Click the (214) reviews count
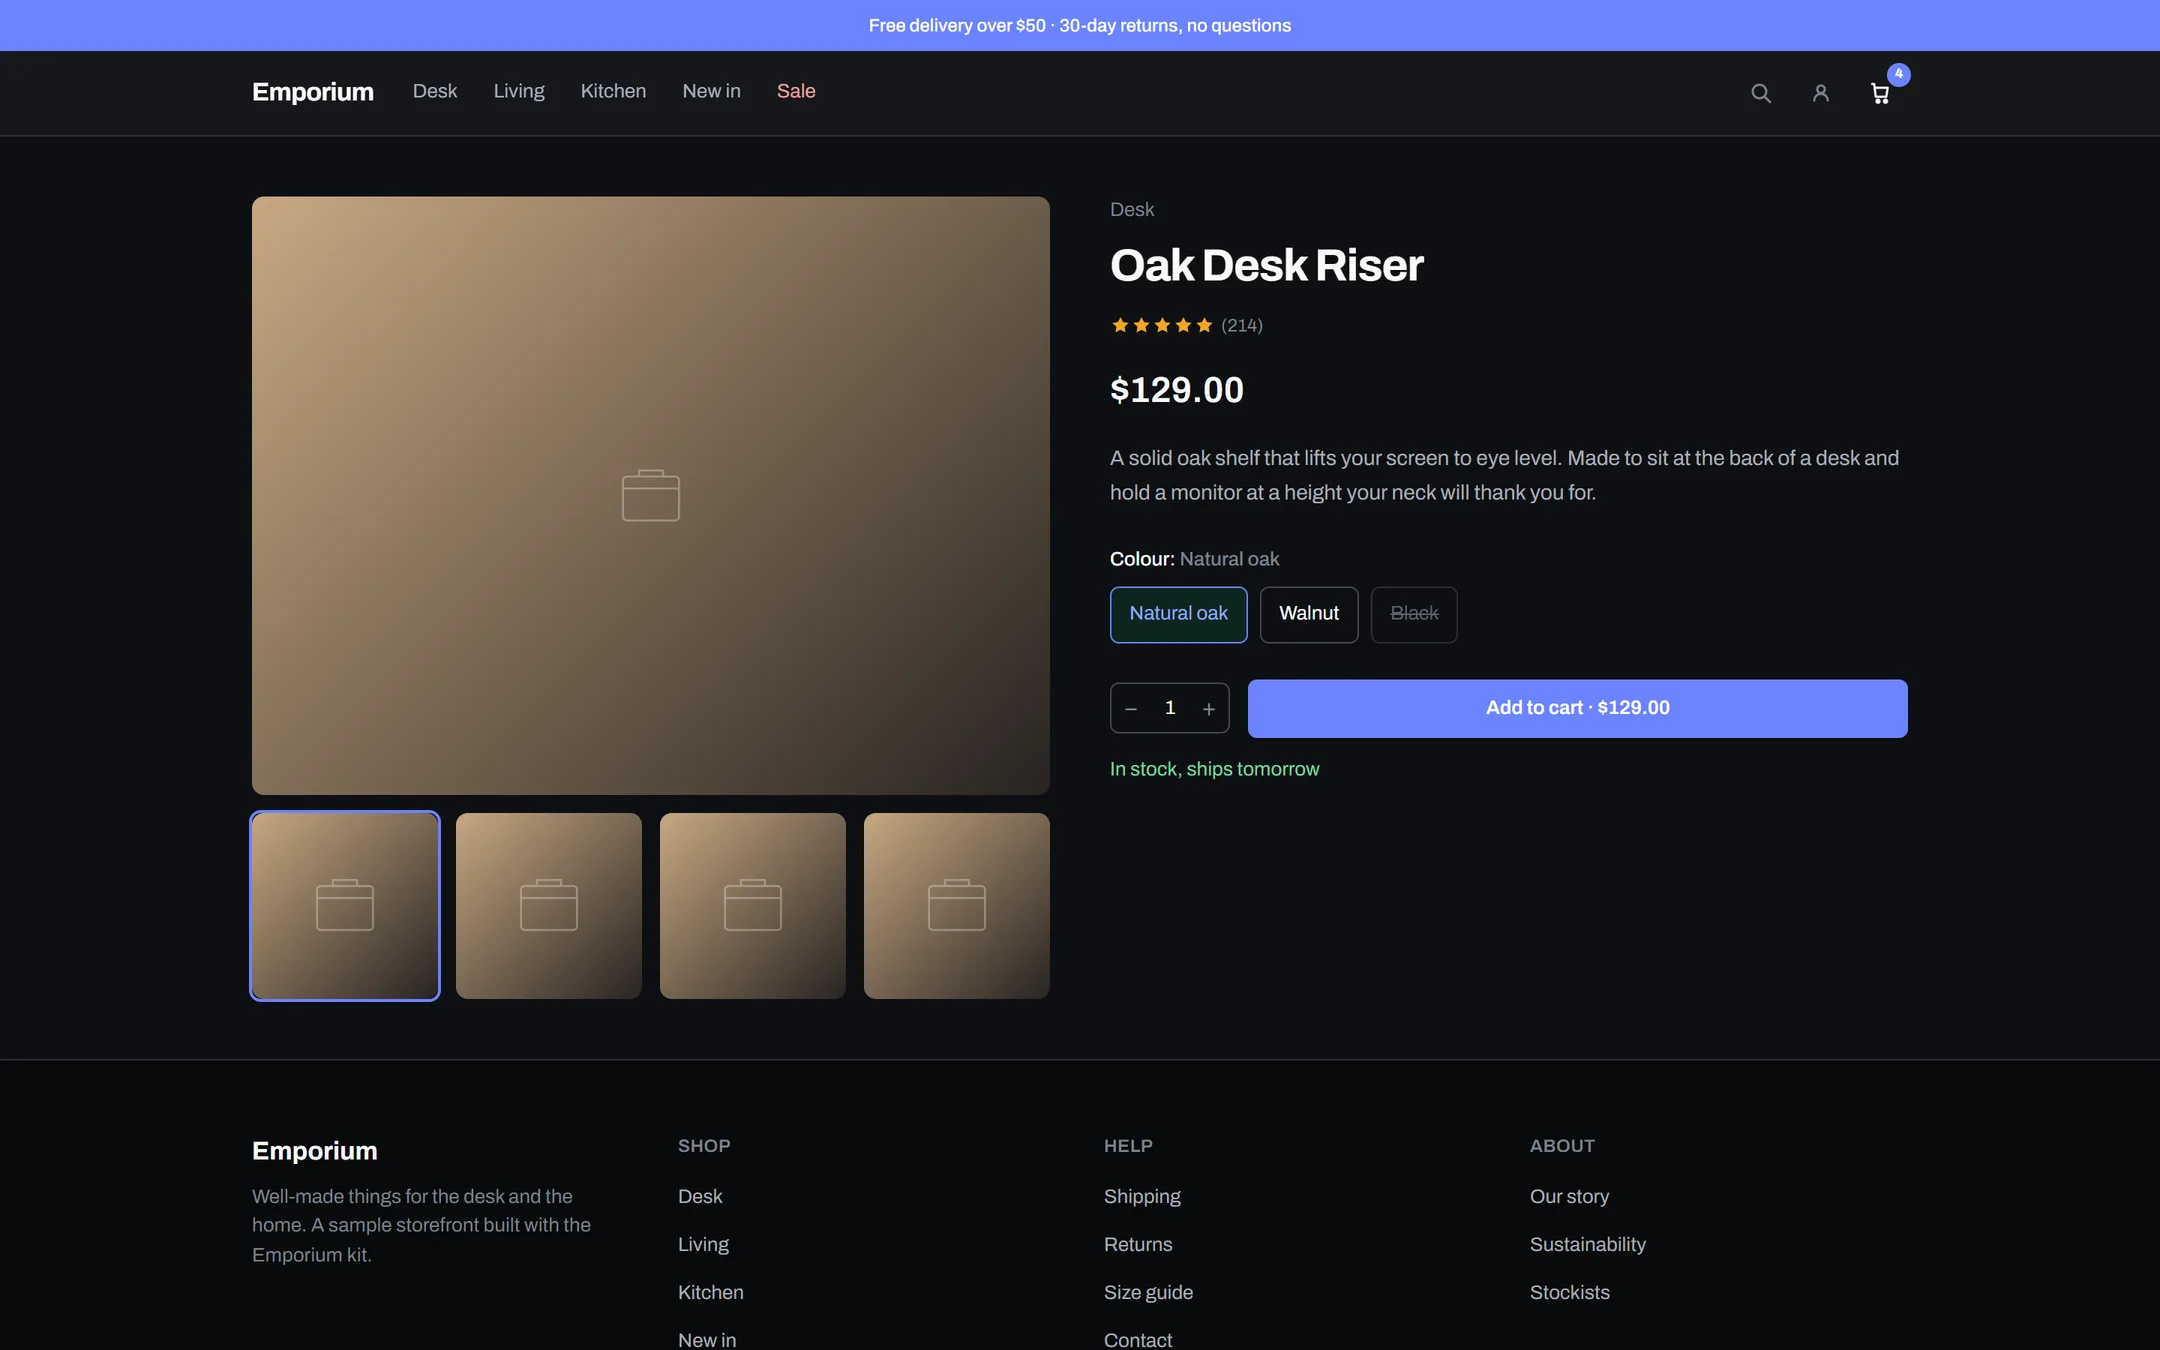2160x1350 pixels. pyautogui.click(x=1242, y=325)
